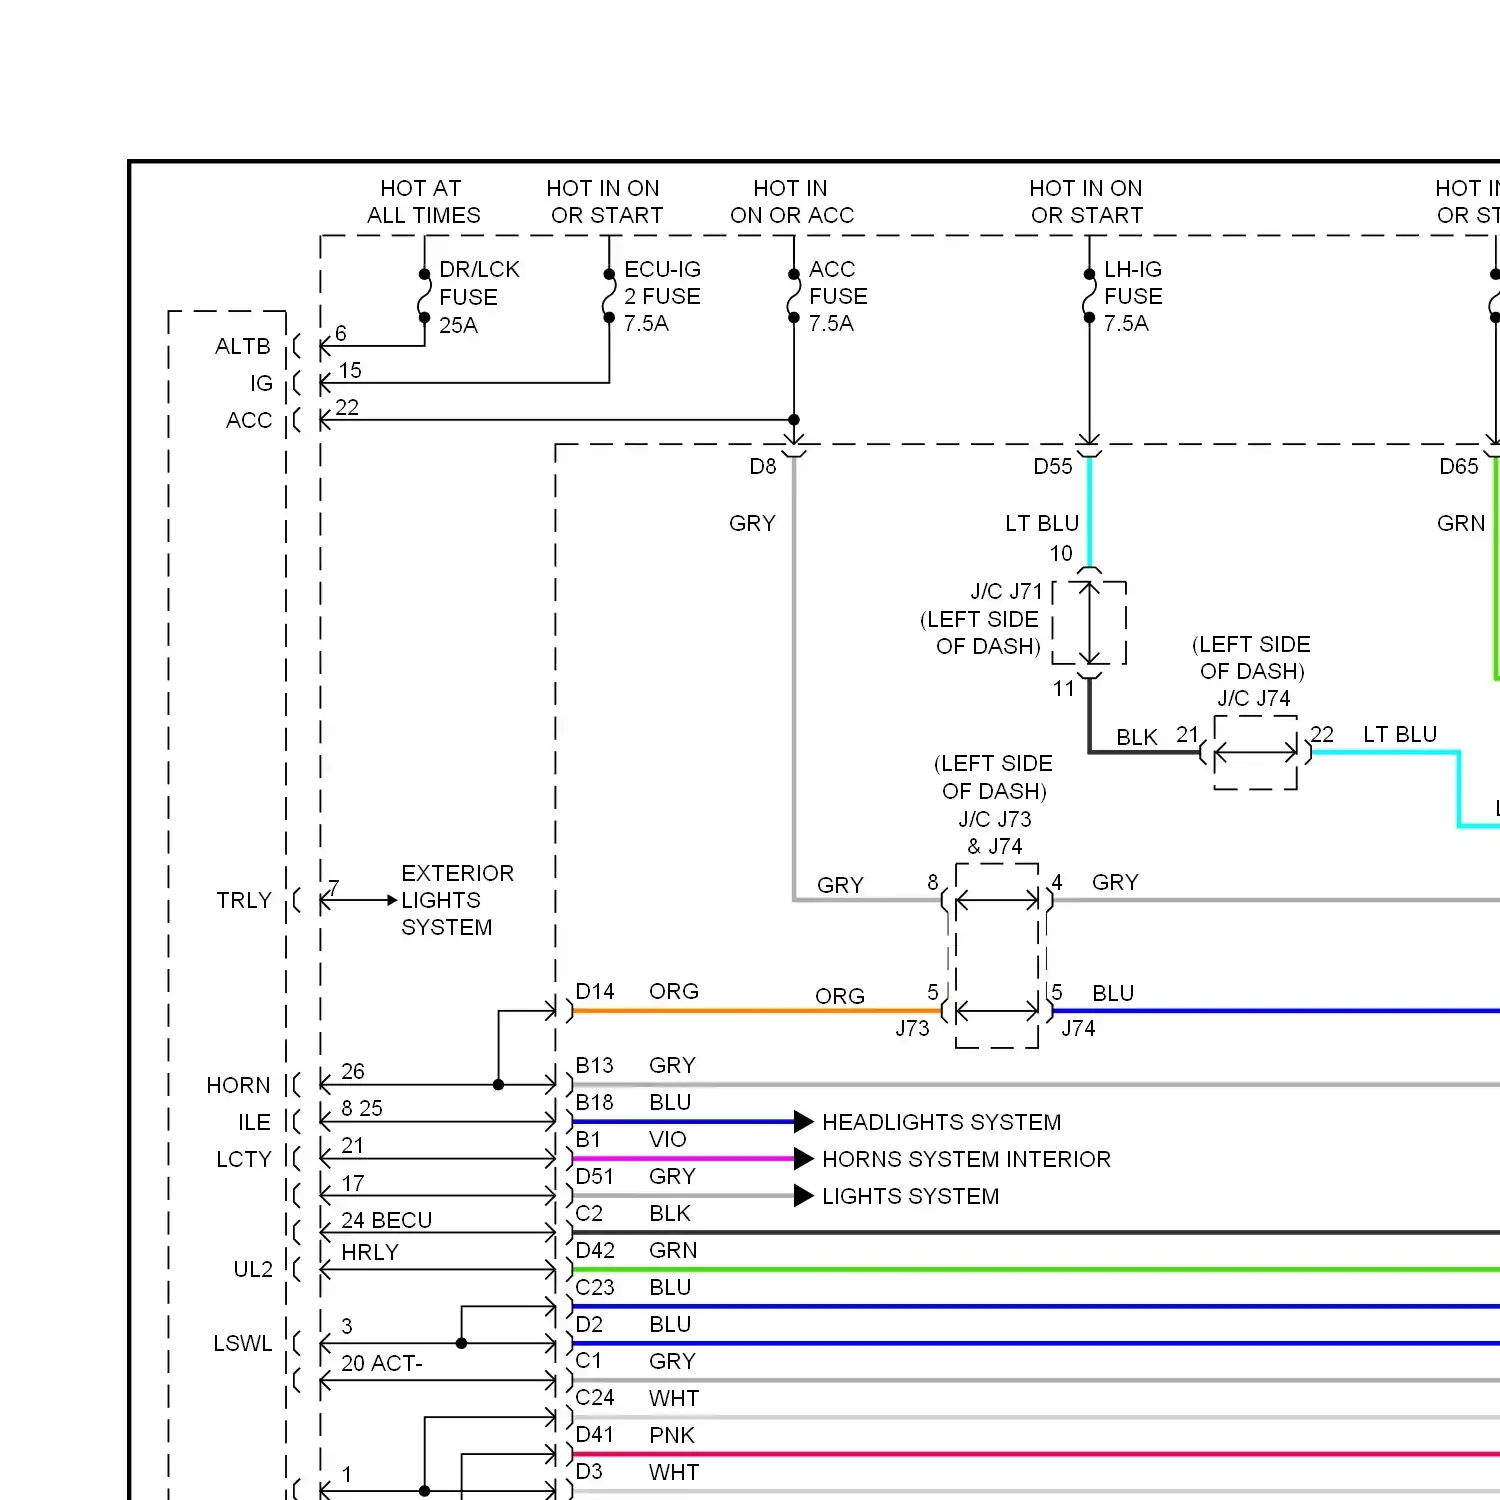Click the 'HOT IN ON OR ACC' label
Image resolution: width=1500 pixels, height=1500 pixels.
(792, 202)
